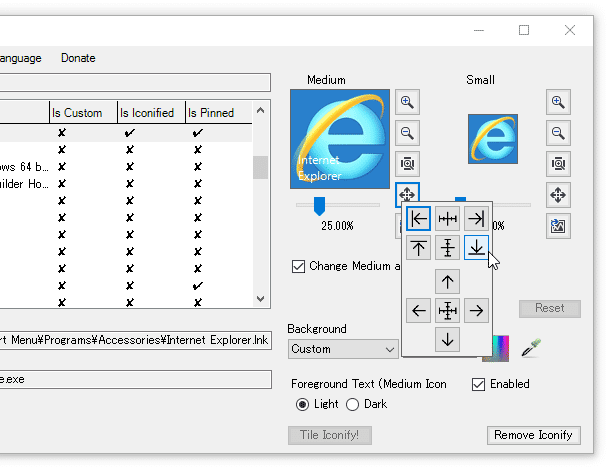Viewport: 610px width, 470px height.
Task: Select the row ending 'ilder Ho...'
Action: coord(126,184)
